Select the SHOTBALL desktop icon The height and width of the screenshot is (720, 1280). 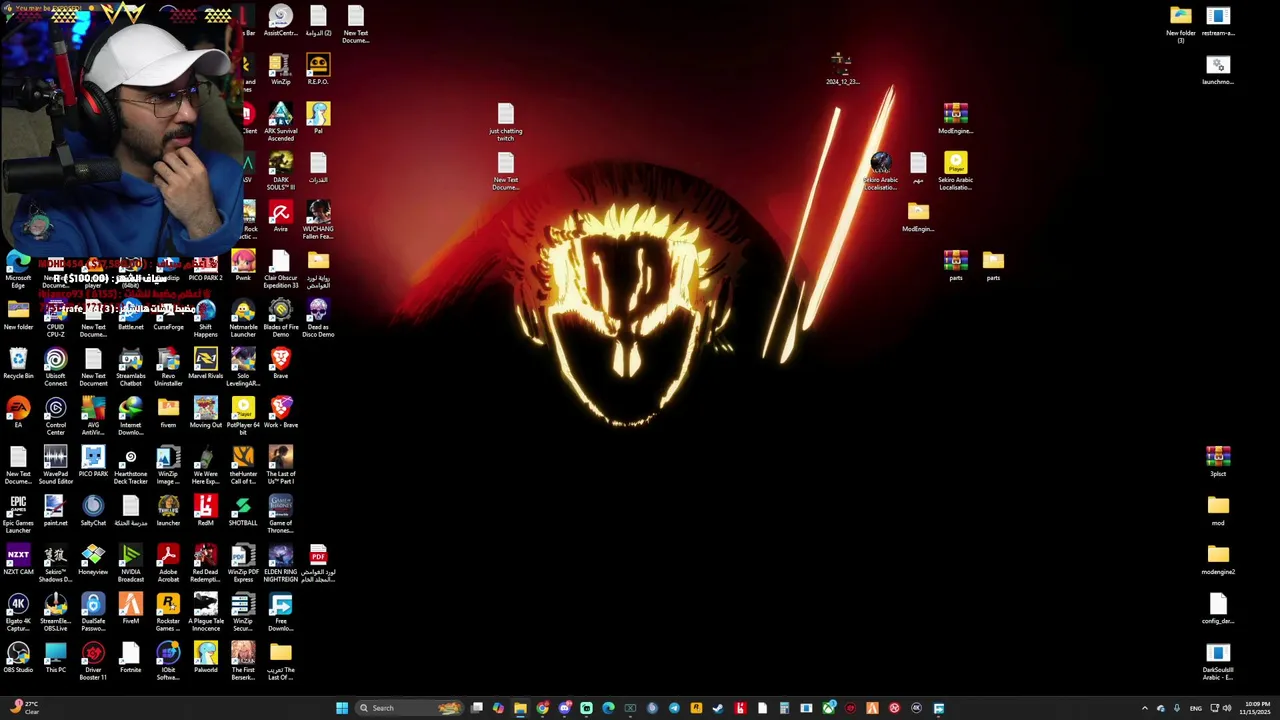point(243,511)
